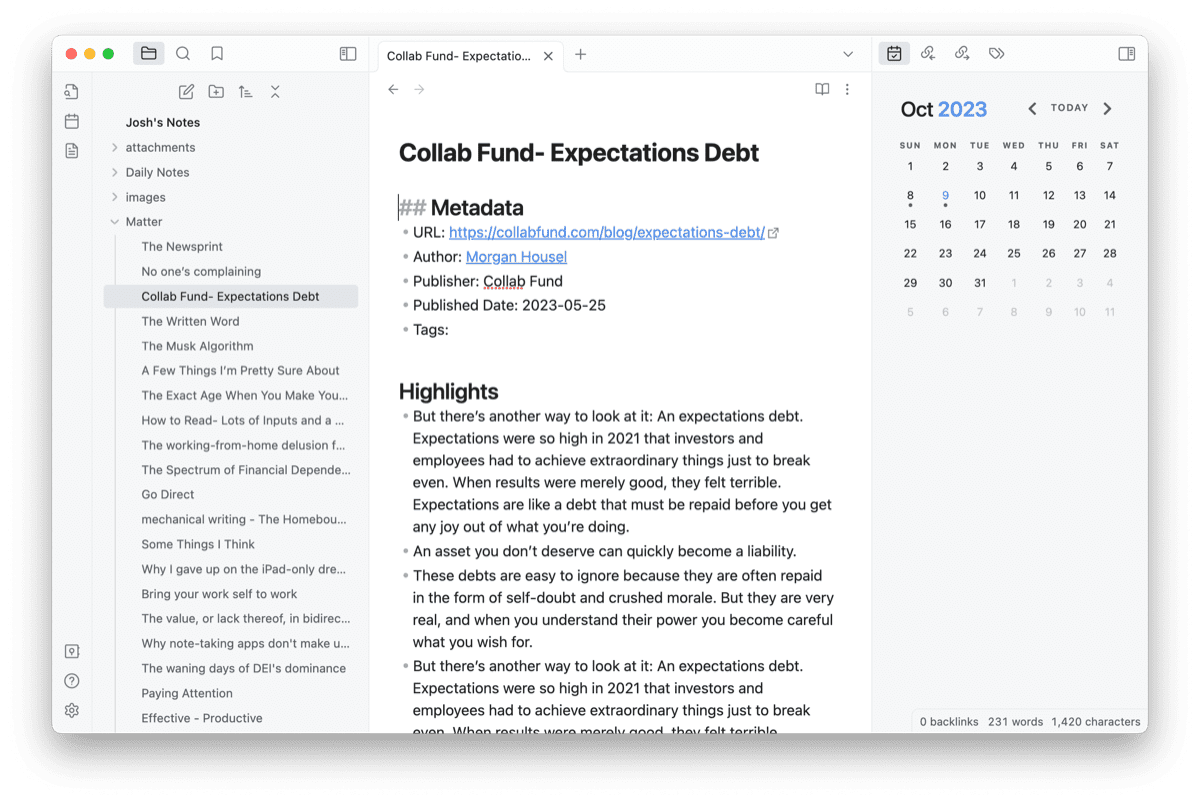Image resolution: width=1200 pixels, height=802 pixels.
Task: Insert template ribbon icon
Action: click(x=72, y=151)
